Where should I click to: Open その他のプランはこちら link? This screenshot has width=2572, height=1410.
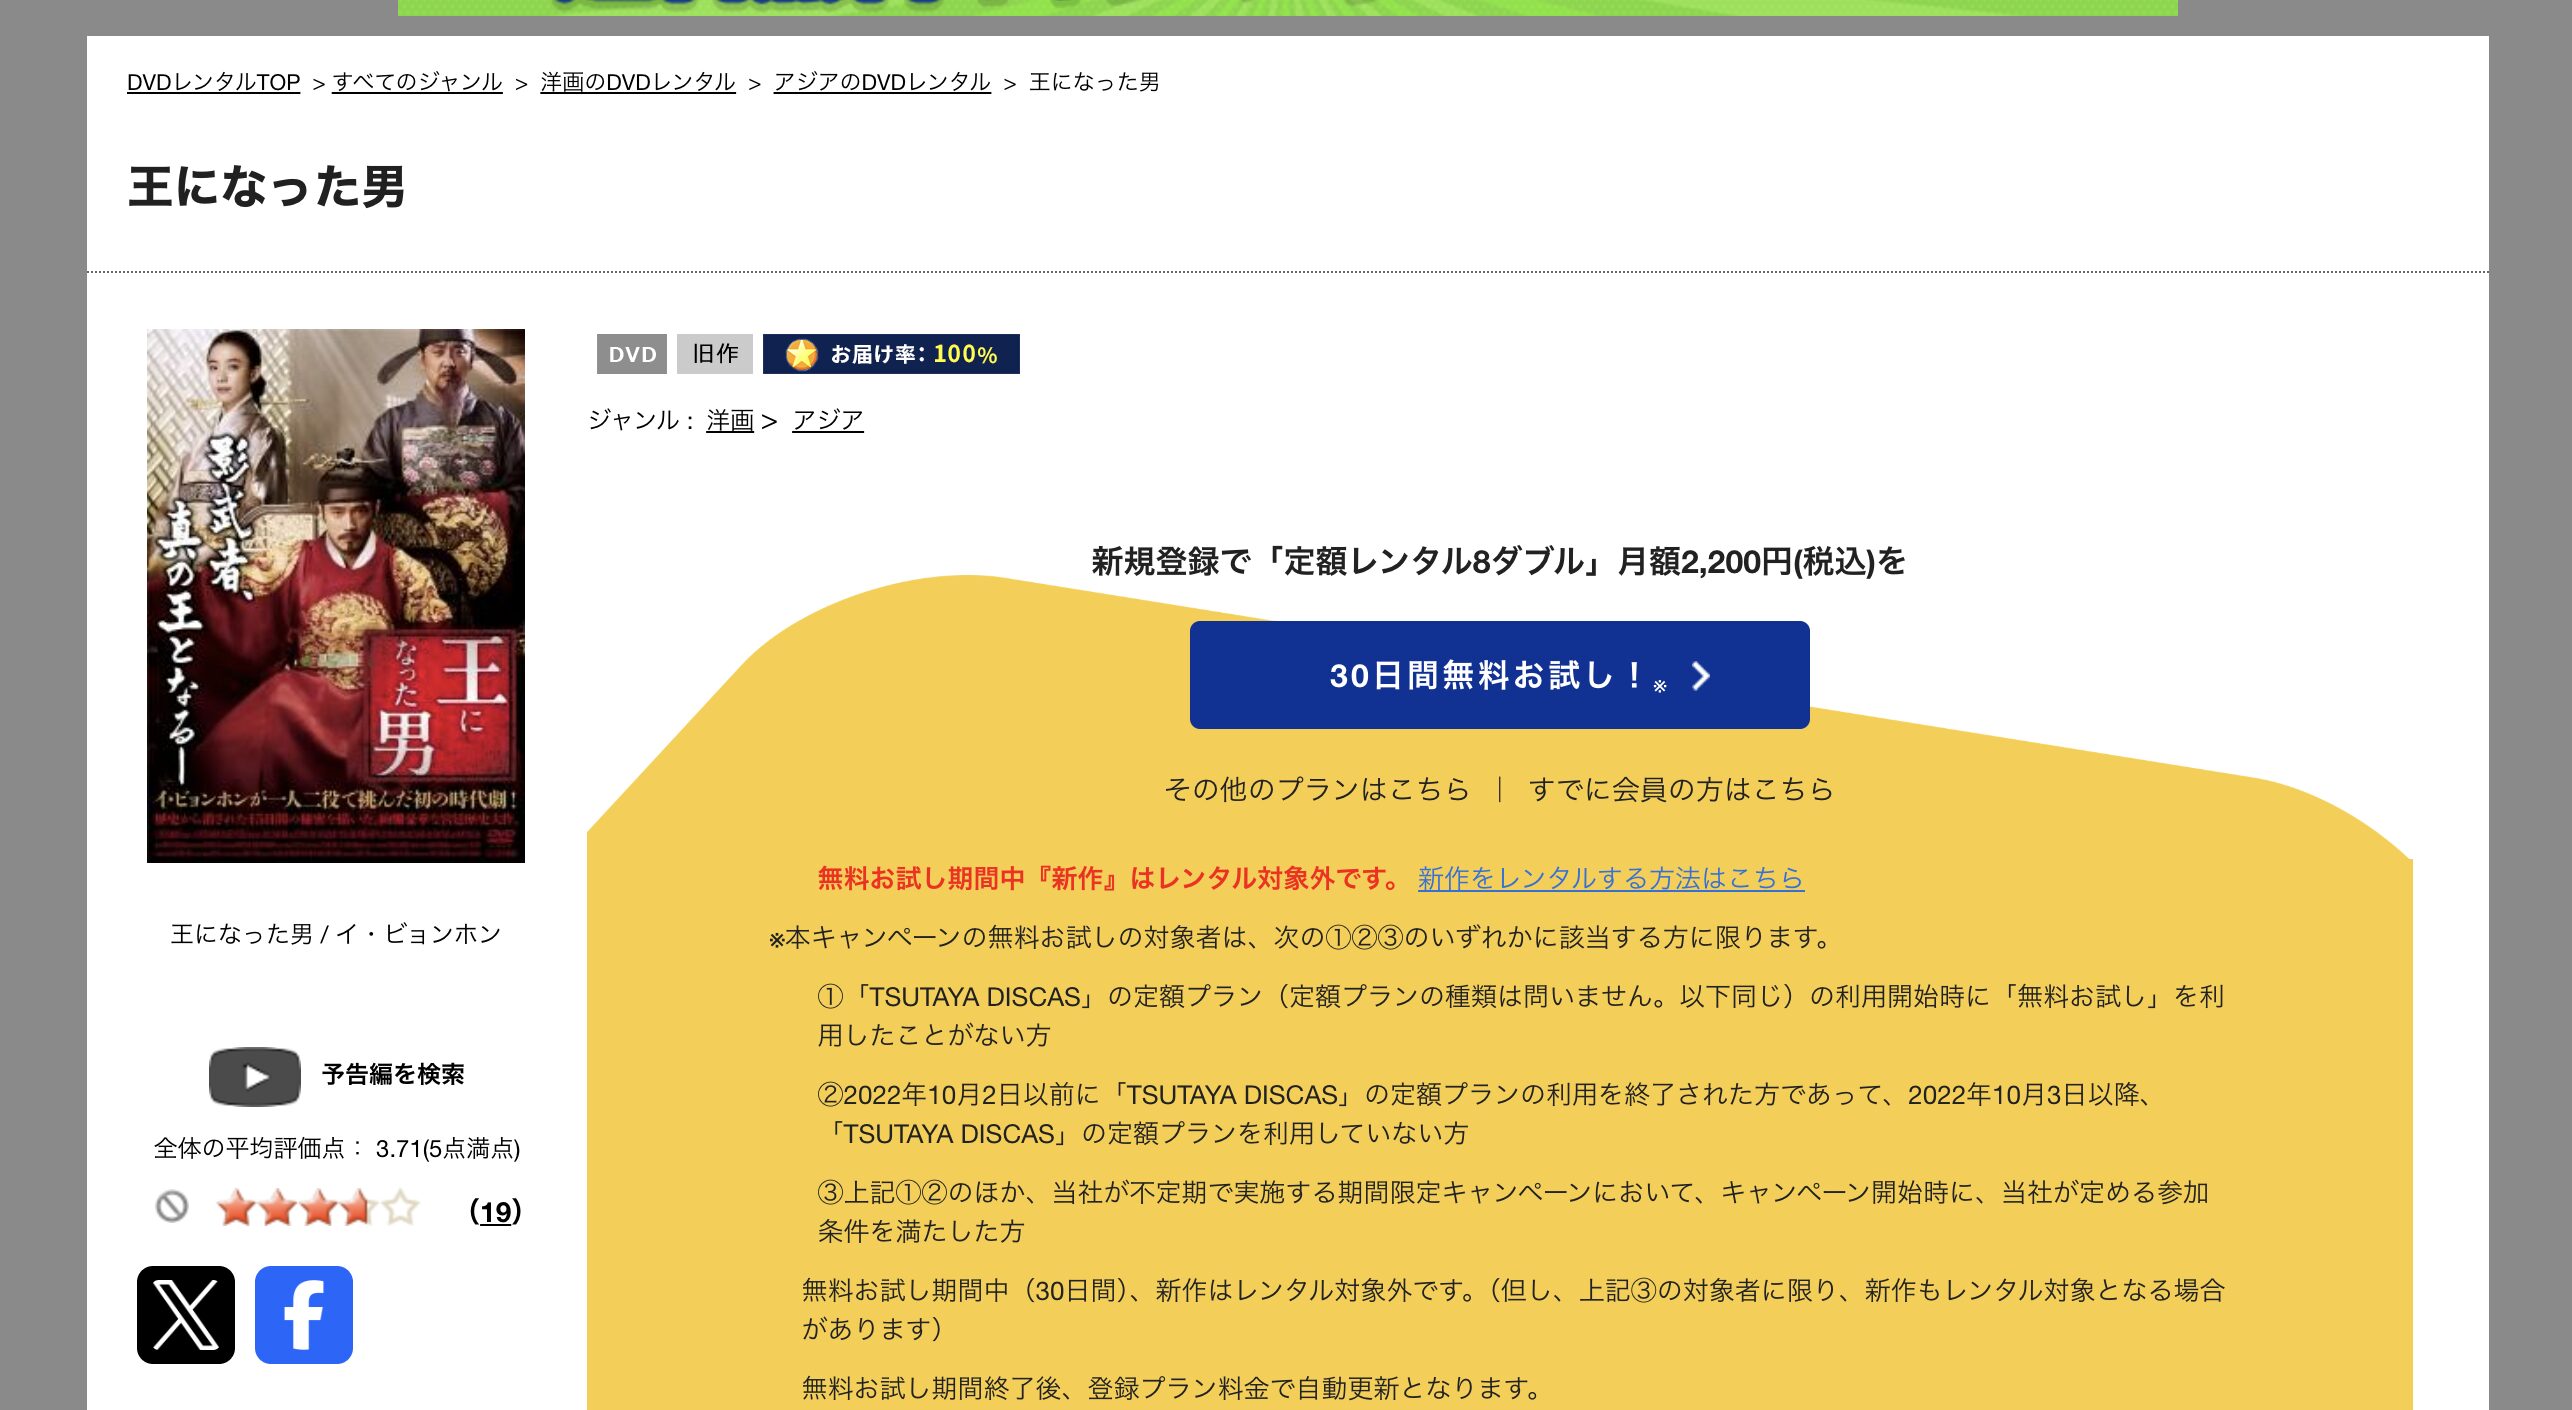click(1317, 789)
